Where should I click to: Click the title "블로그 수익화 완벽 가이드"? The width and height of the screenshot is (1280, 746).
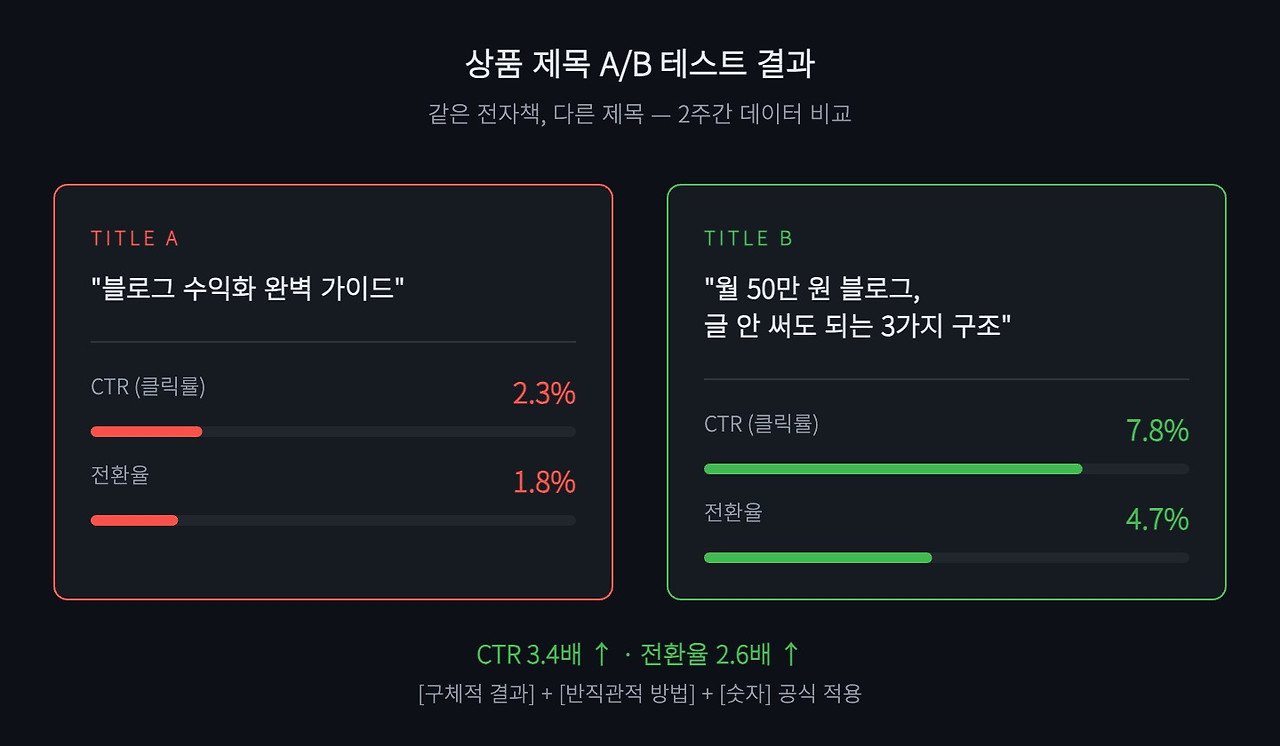(x=247, y=289)
